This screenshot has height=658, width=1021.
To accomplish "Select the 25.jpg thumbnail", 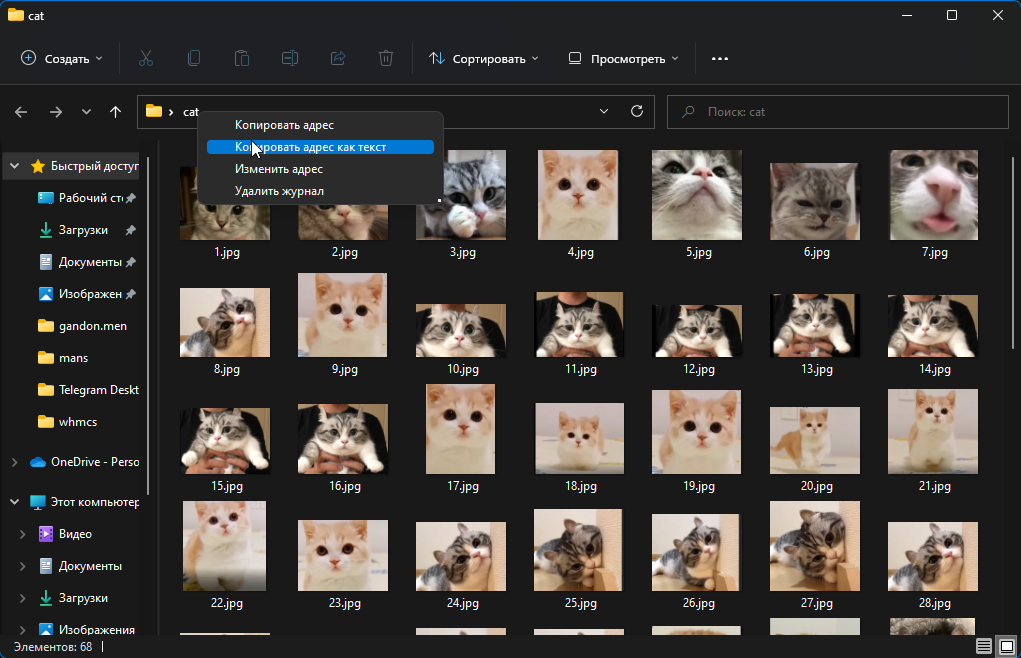I will [578, 550].
